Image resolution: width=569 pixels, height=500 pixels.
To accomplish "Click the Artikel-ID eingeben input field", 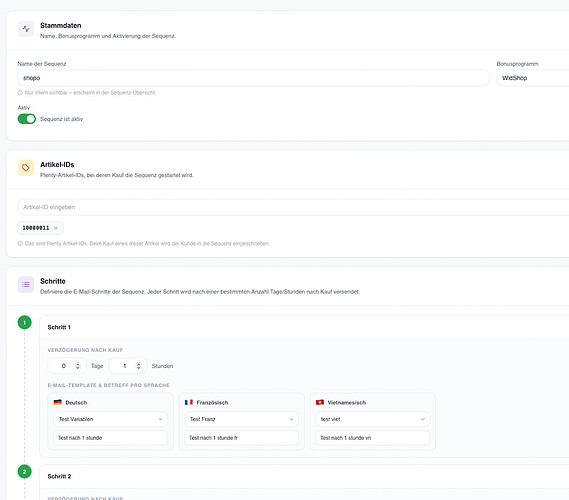I will pyautogui.click(x=293, y=207).
